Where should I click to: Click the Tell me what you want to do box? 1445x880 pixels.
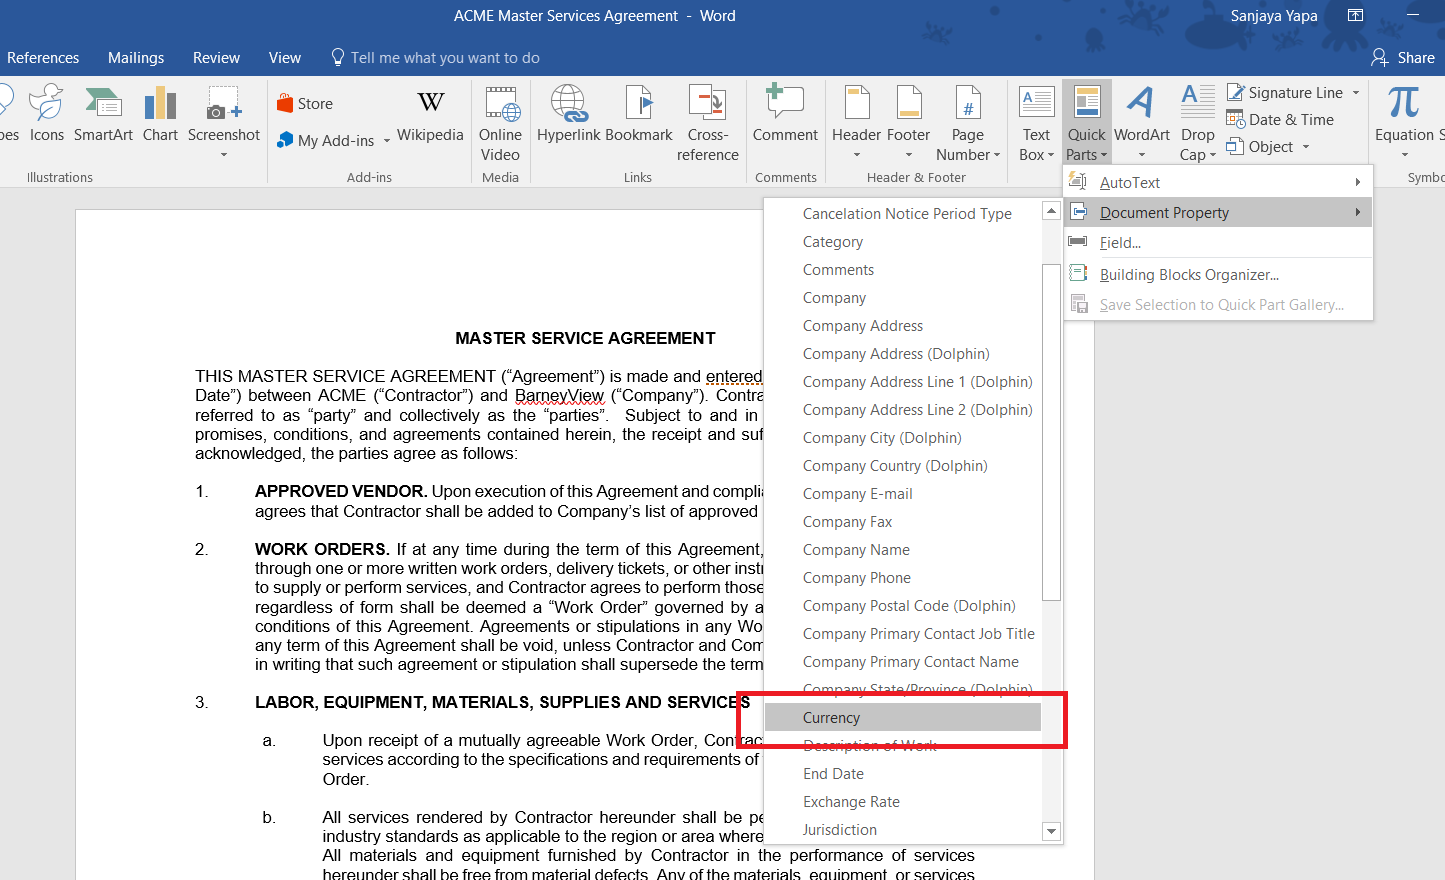(436, 58)
